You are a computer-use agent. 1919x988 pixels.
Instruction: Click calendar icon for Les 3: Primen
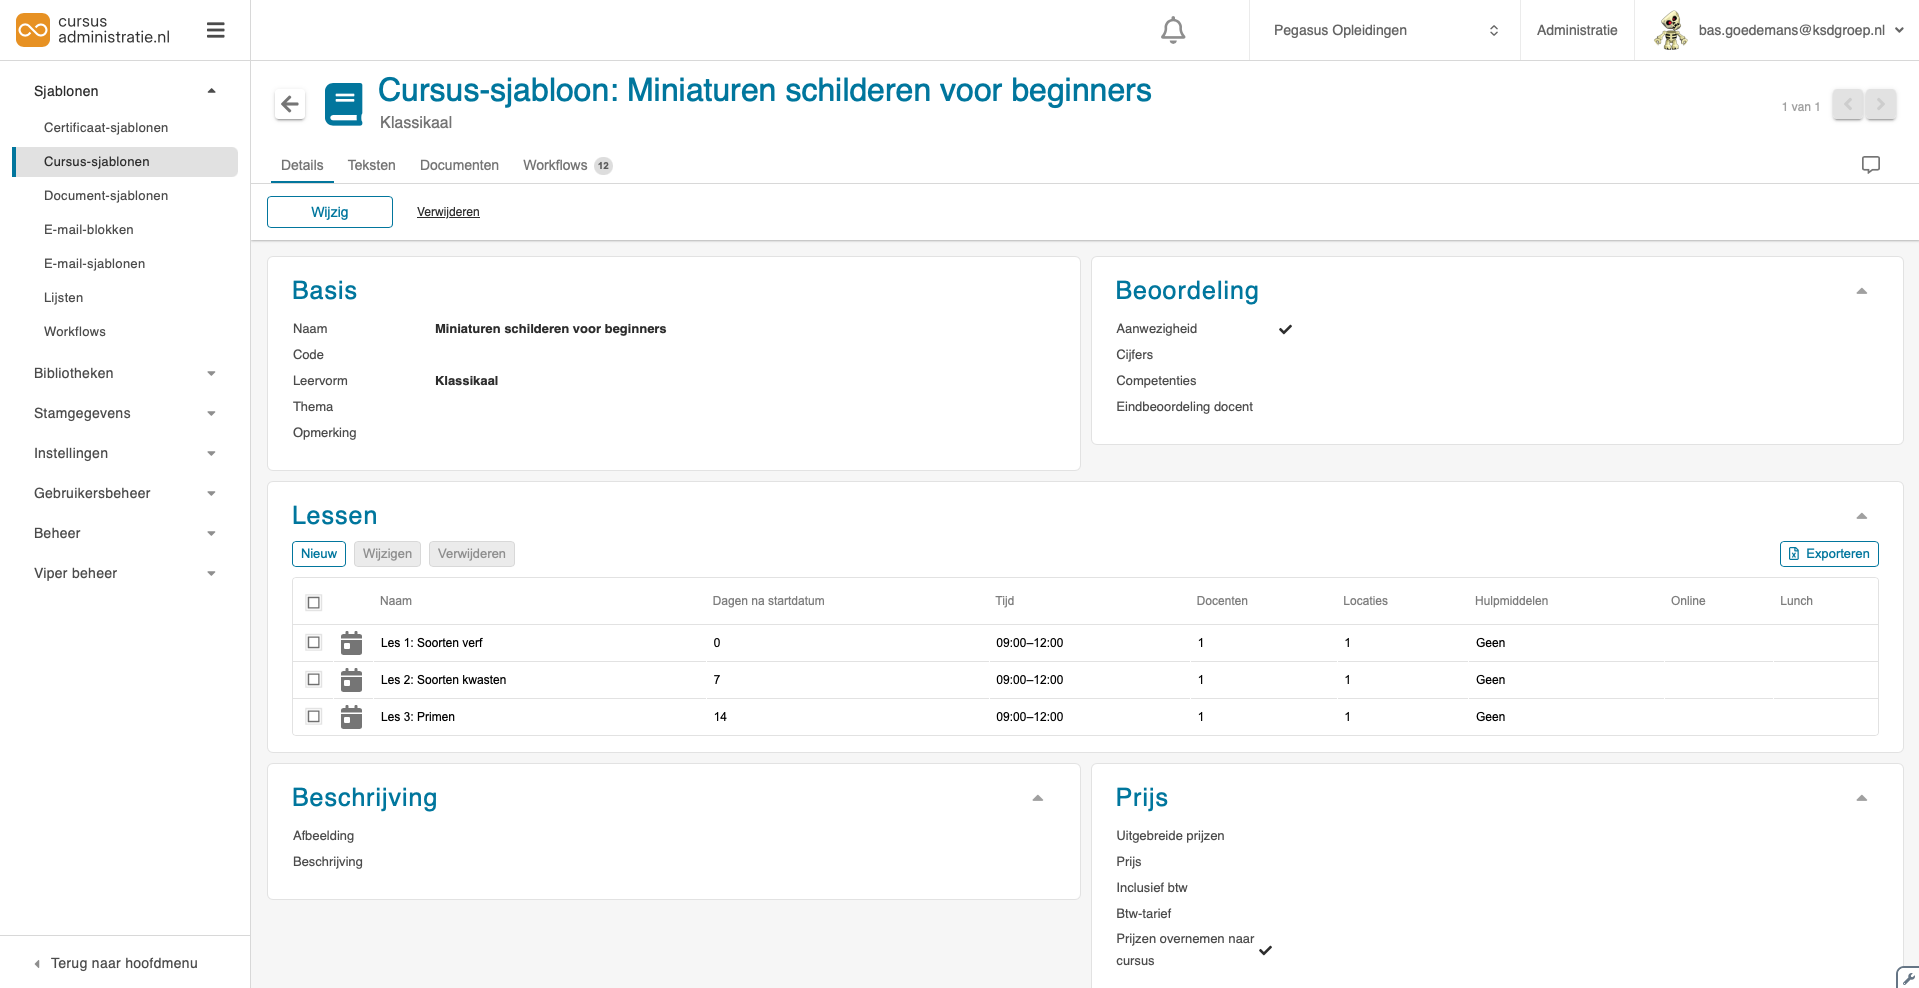[x=351, y=717]
